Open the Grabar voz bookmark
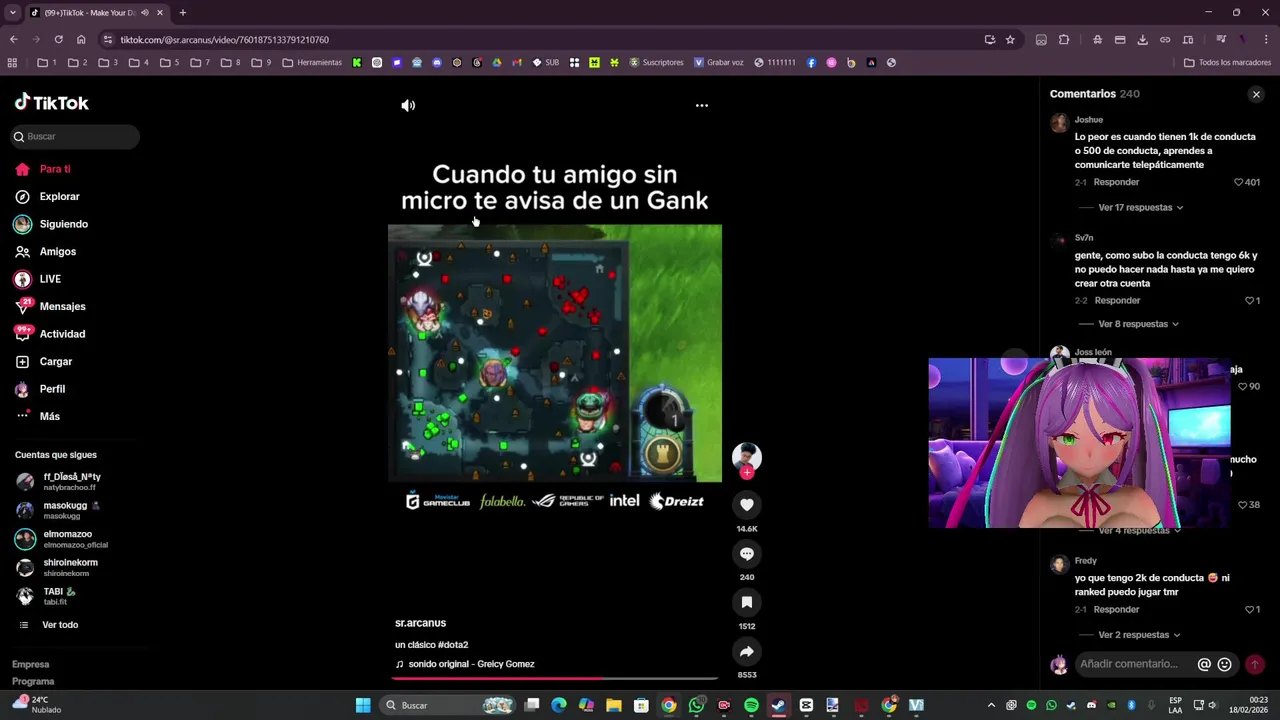 (718, 62)
